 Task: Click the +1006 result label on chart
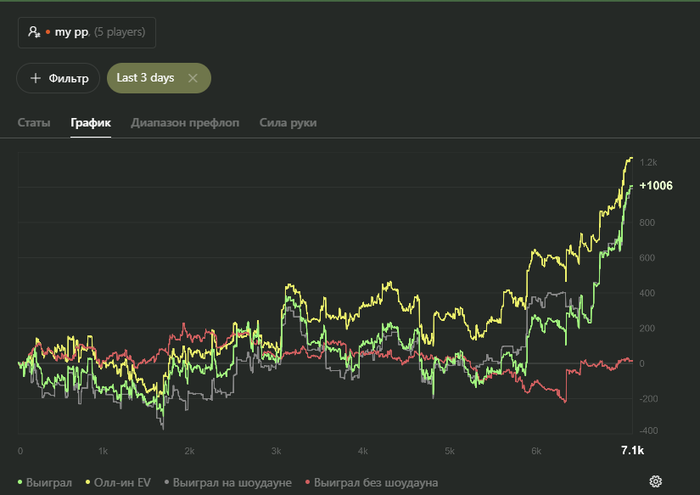click(656, 186)
